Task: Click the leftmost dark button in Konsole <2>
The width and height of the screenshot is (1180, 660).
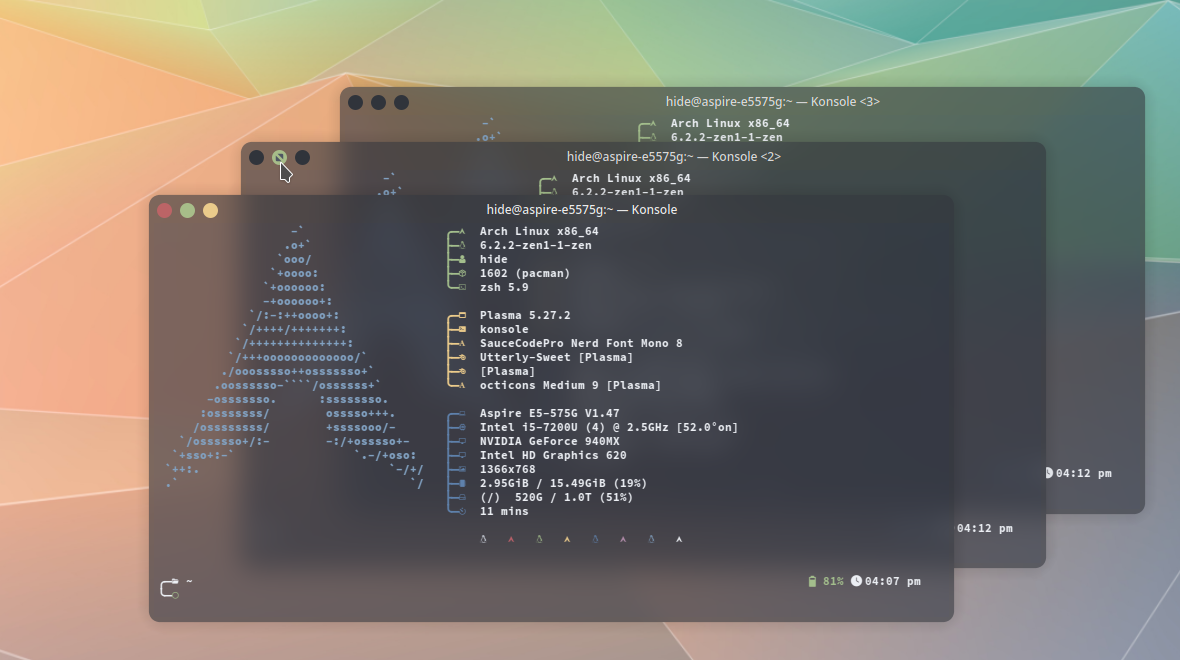Action: pos(257,157)
